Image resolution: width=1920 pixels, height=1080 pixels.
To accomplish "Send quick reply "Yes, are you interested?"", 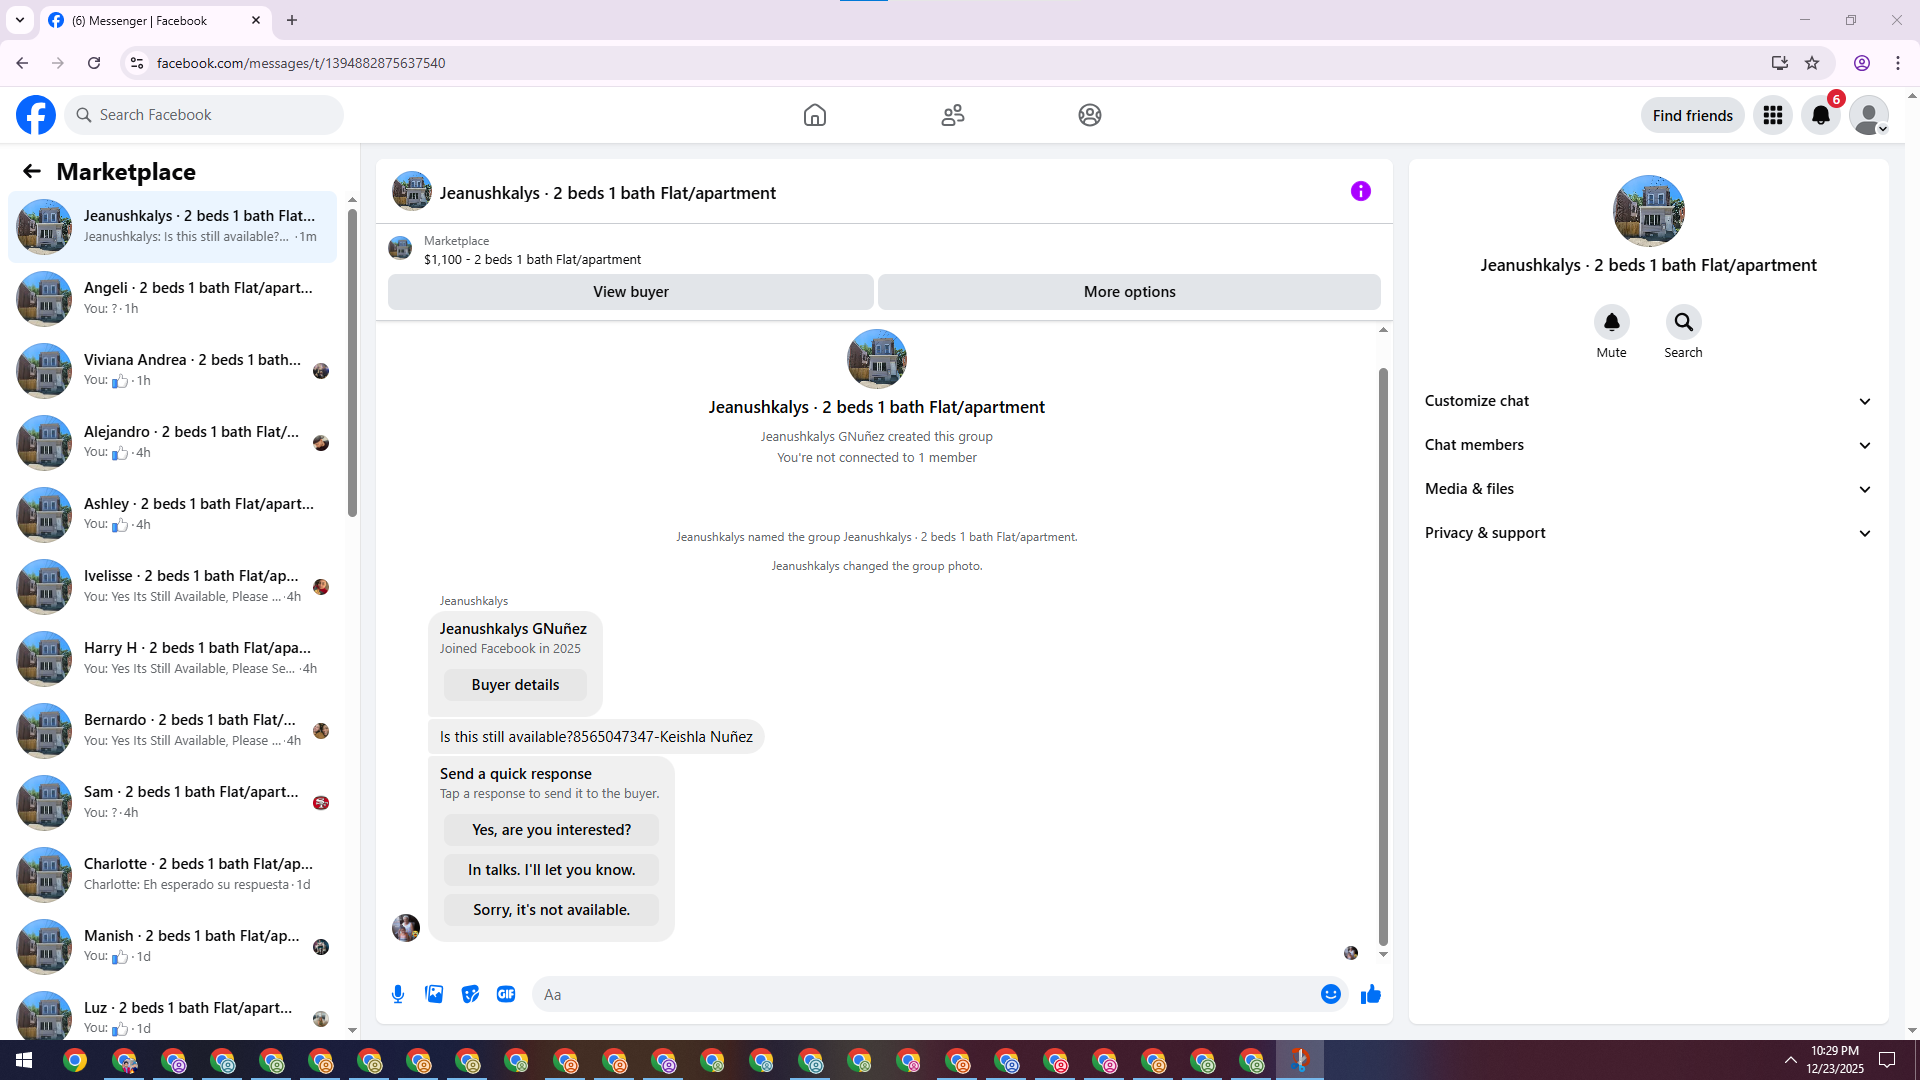I will click(x=551, y=830).
